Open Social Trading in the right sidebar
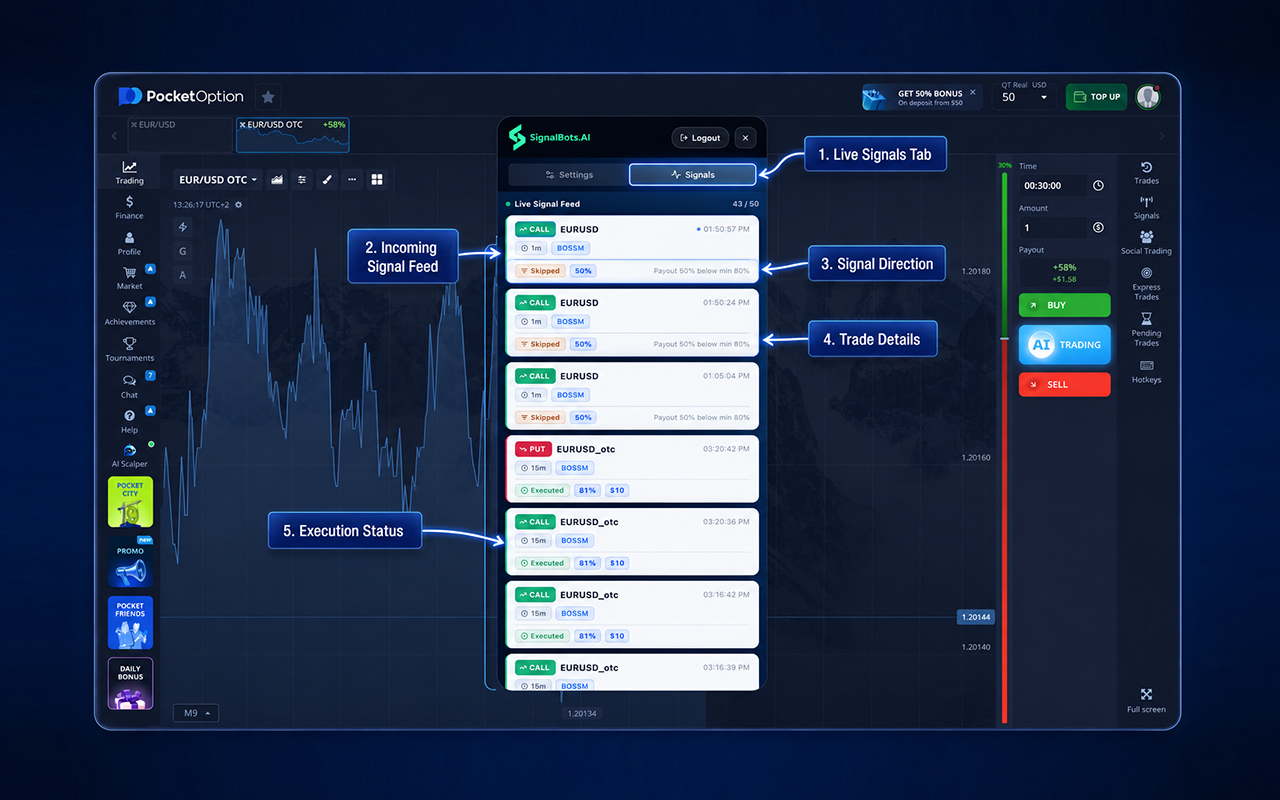Image resolution: width=1280 pixels, height=800 pixels. pyautogui.click(x=1146, y=243)
